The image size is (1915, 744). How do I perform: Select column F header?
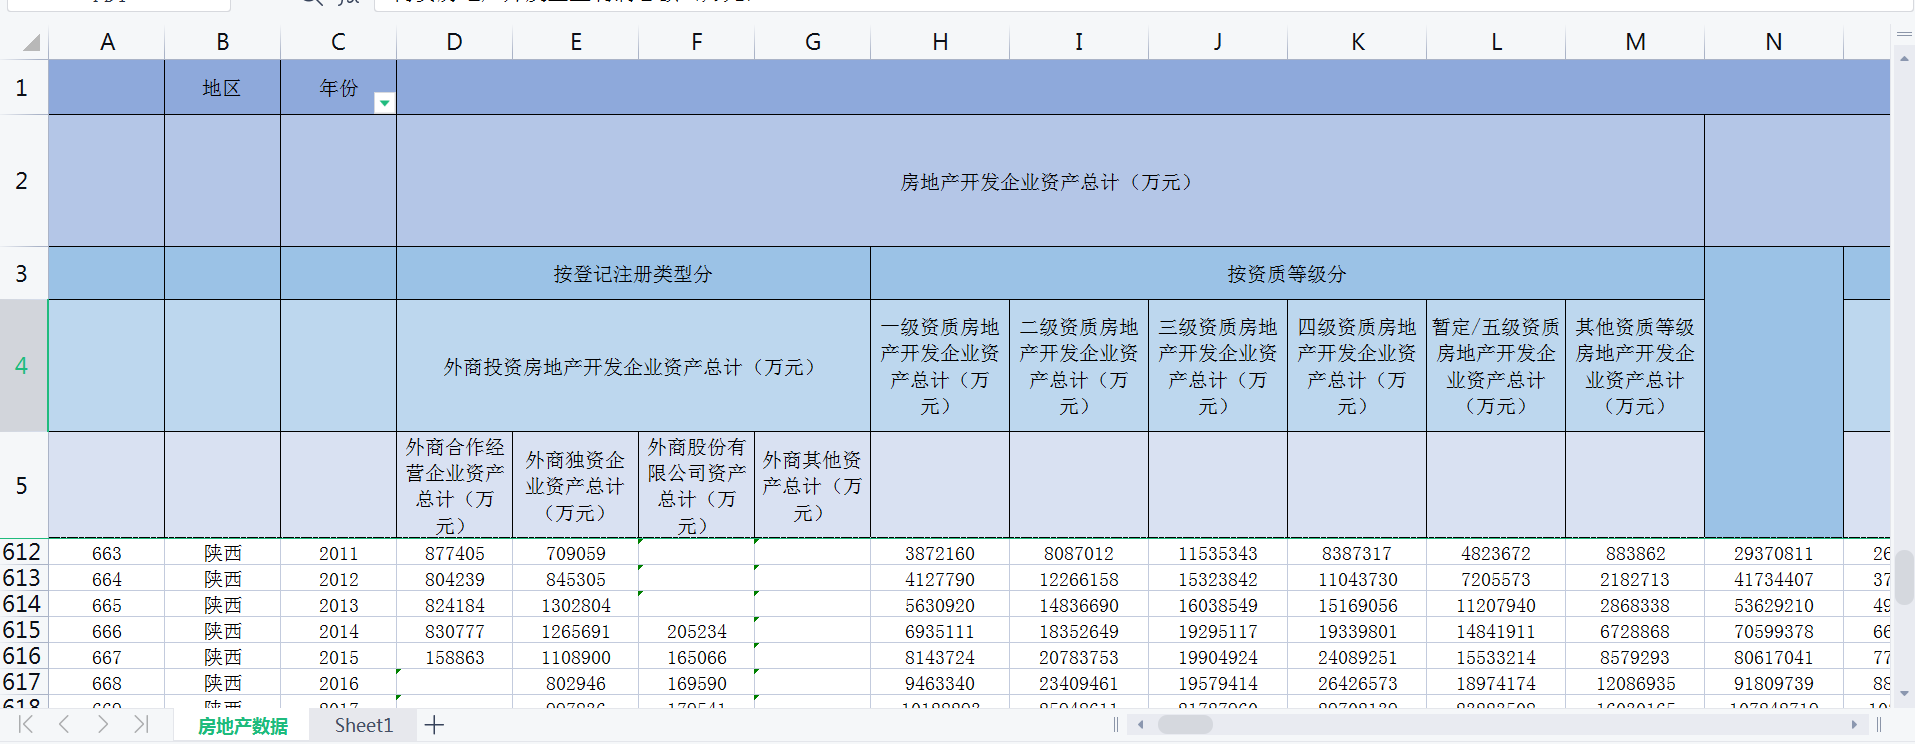pyautogui.click(x=697, y=42)
